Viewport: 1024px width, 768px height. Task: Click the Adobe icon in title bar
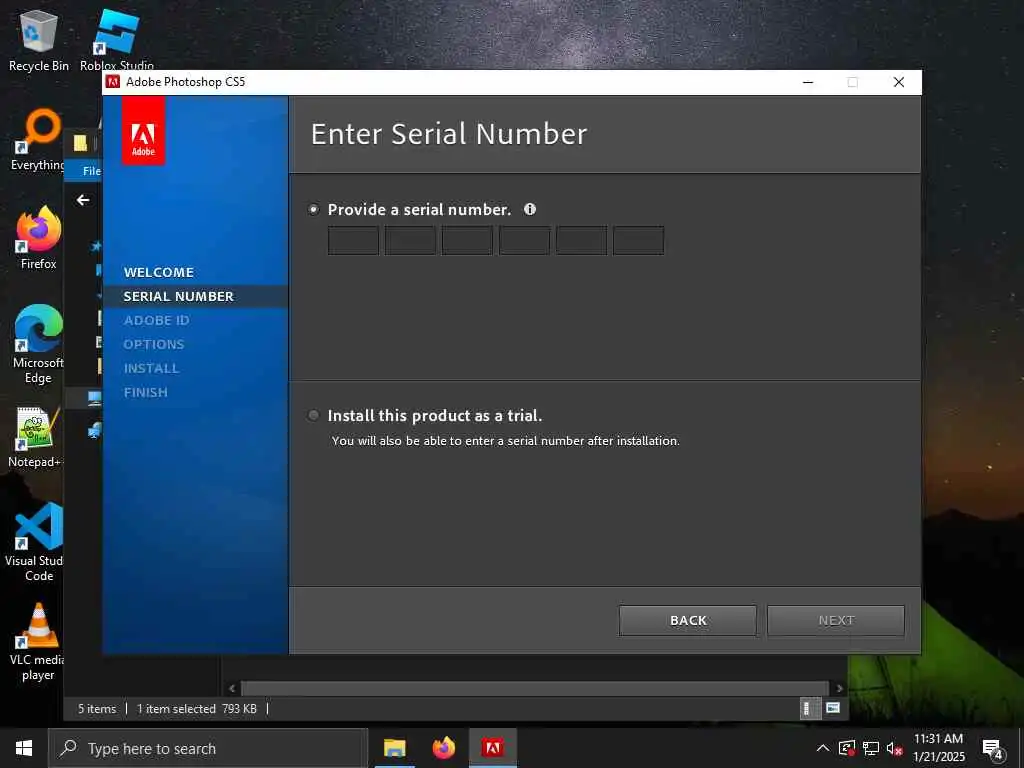(113, 82)
